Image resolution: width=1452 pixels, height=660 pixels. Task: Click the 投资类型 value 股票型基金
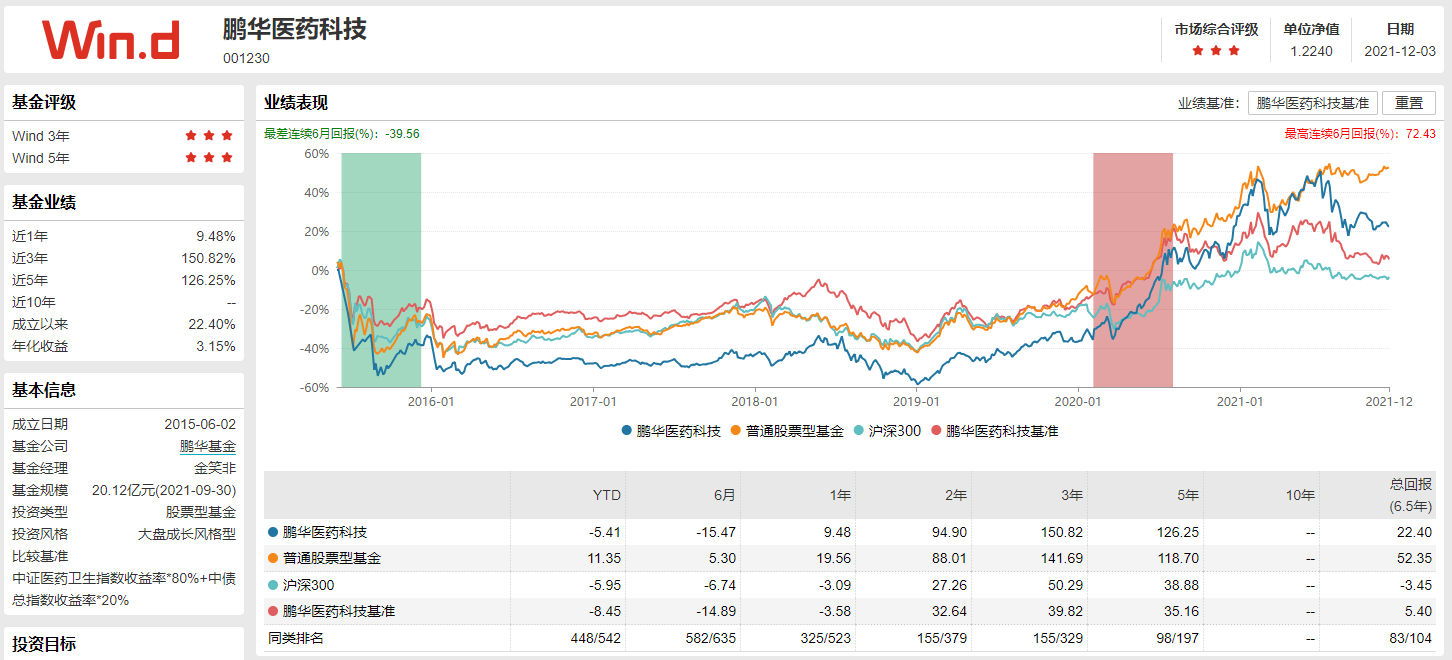coord(201,512)
